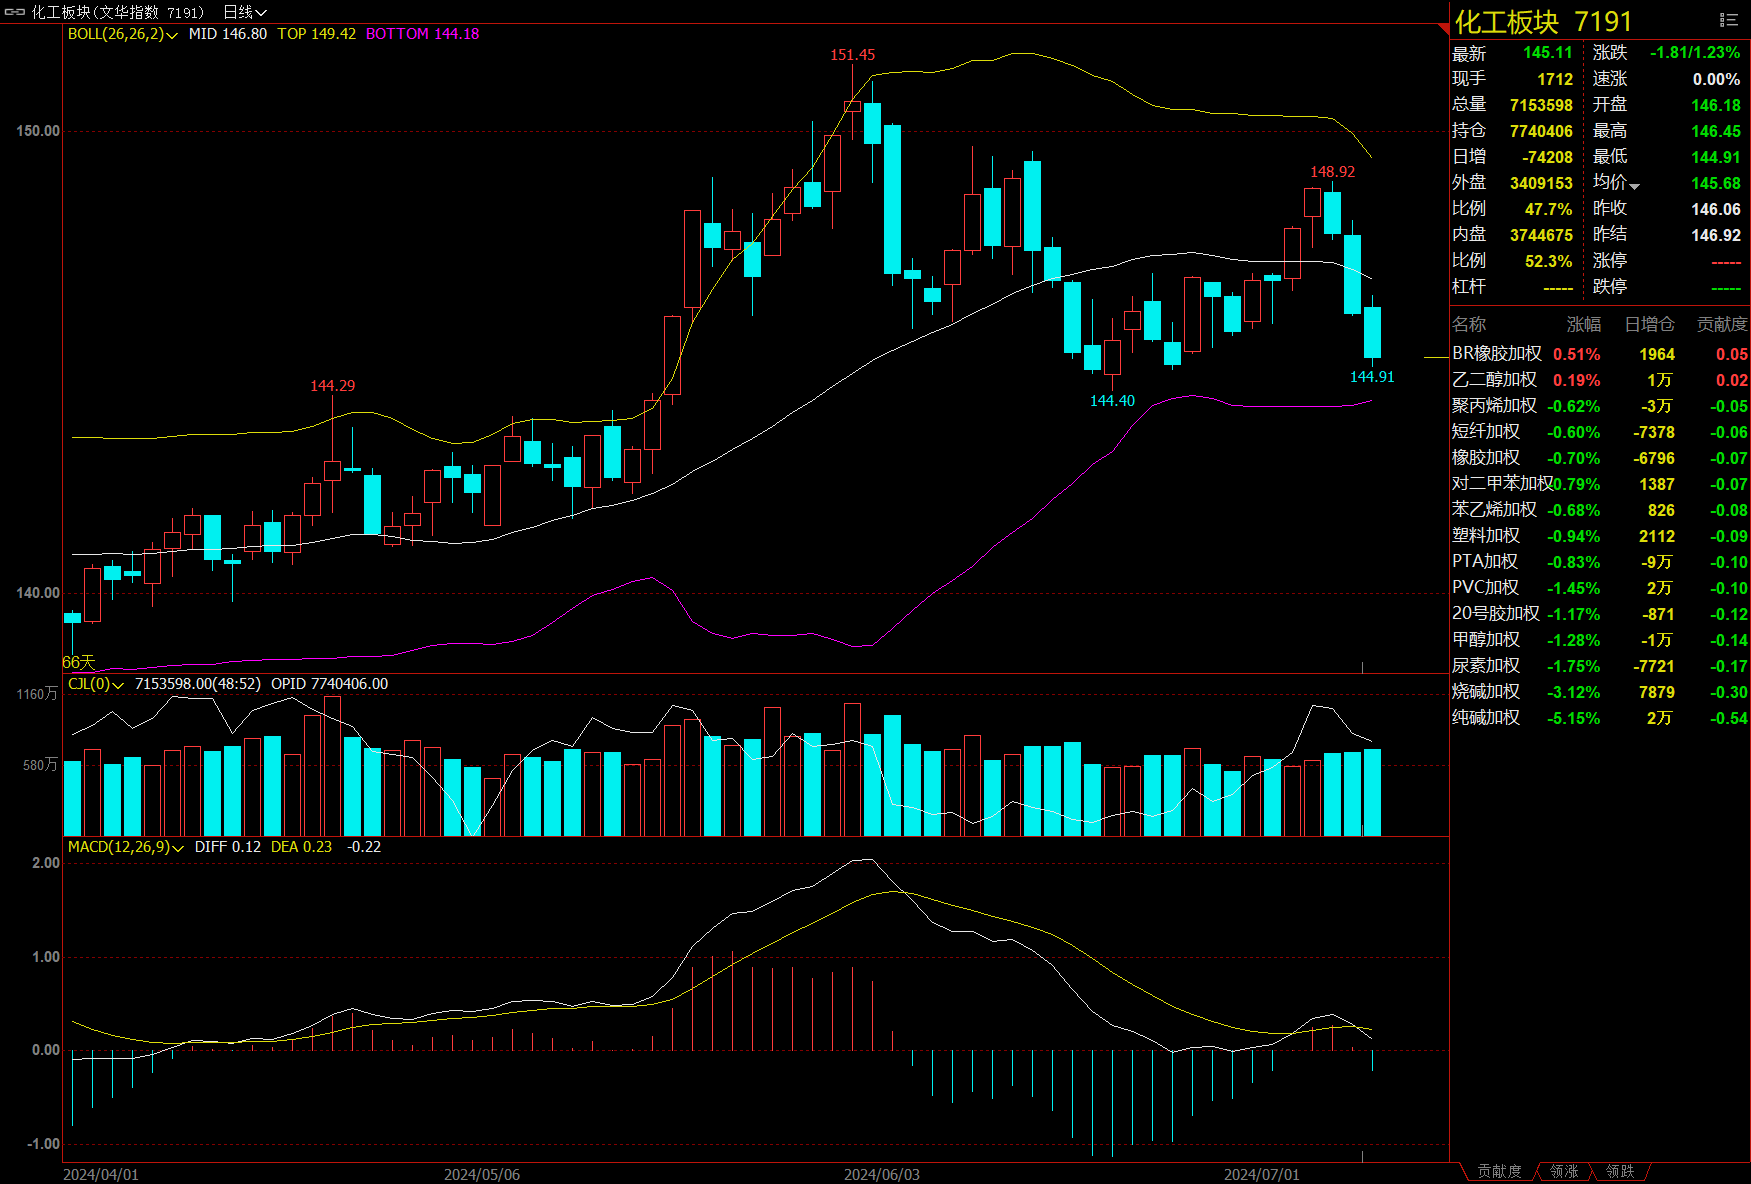Click the 涨跌 value -1.81/1.23%
This screenshot has width=1751, height=1184.
(1695, 53)
